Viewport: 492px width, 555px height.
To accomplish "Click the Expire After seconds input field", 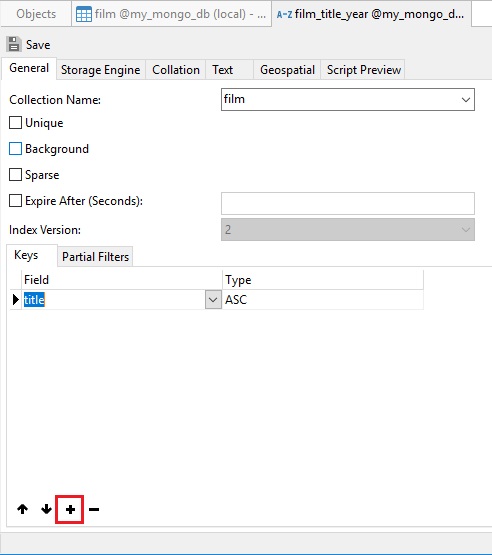I will (348, 204).
